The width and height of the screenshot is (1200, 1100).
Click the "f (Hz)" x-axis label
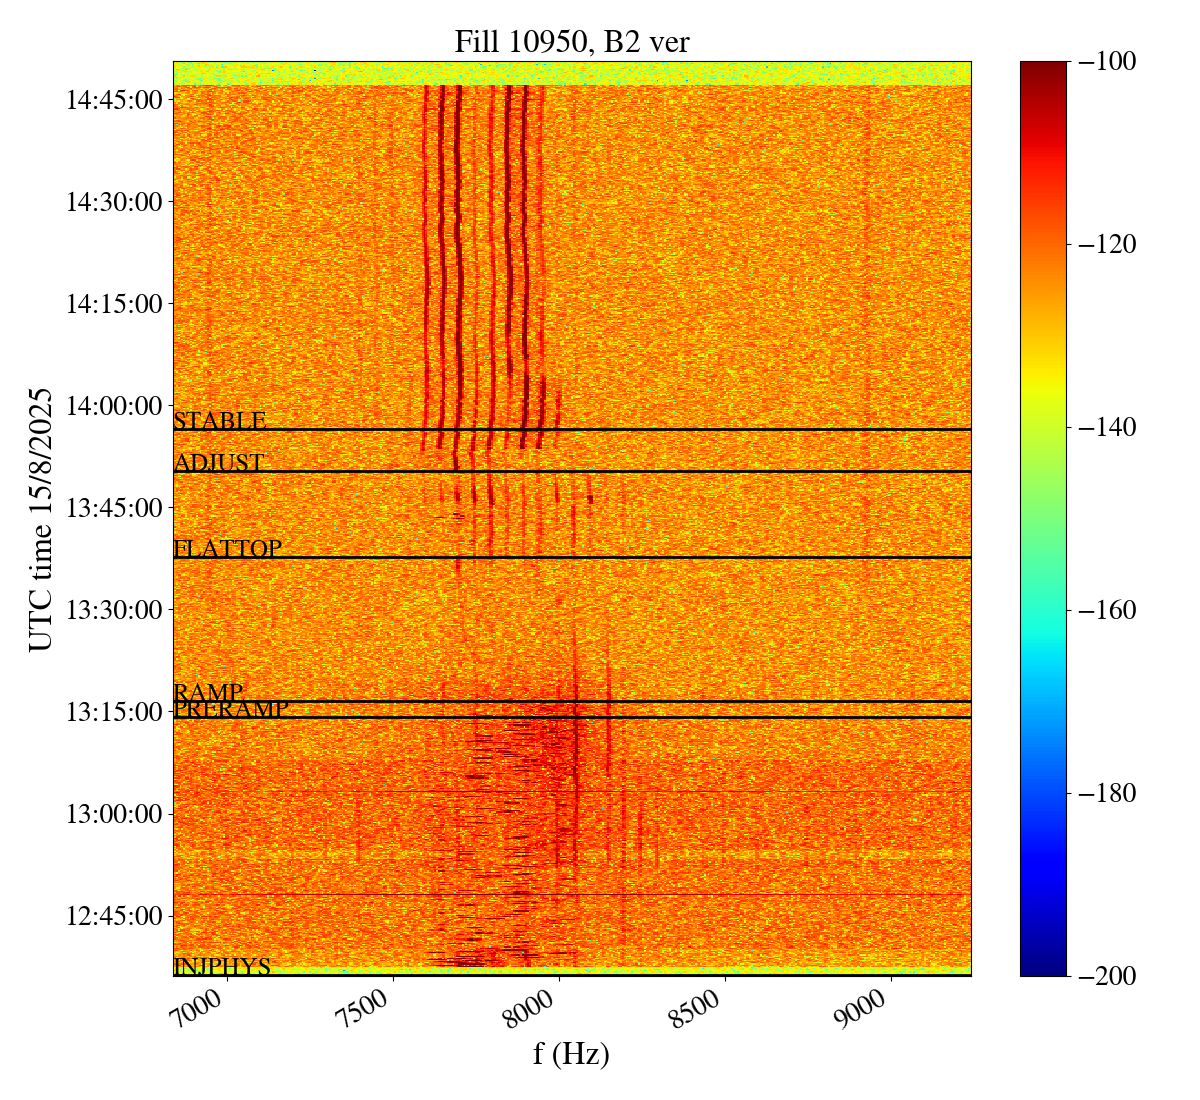click(571, 1053)
